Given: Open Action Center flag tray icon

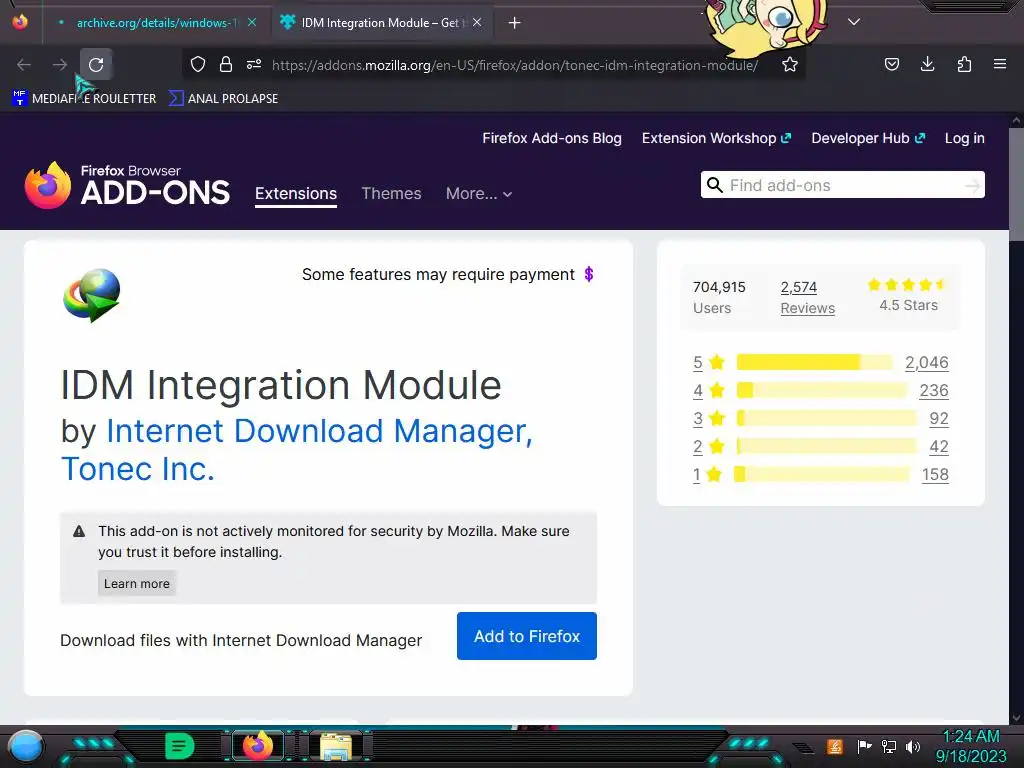Looking at the screenshot, I should [x=865, y=746].
